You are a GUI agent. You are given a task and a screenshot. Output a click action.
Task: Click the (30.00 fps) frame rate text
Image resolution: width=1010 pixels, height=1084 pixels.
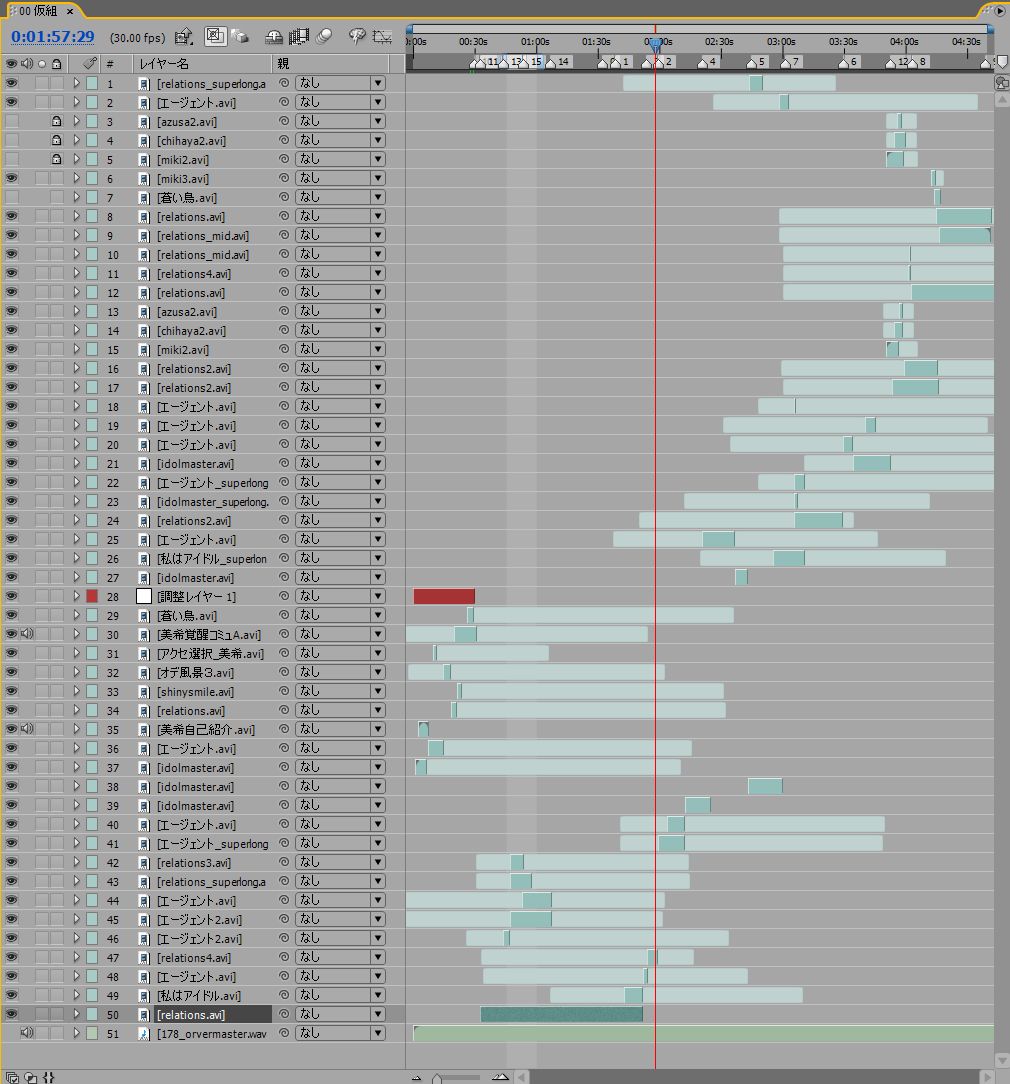tap(138, 37)
